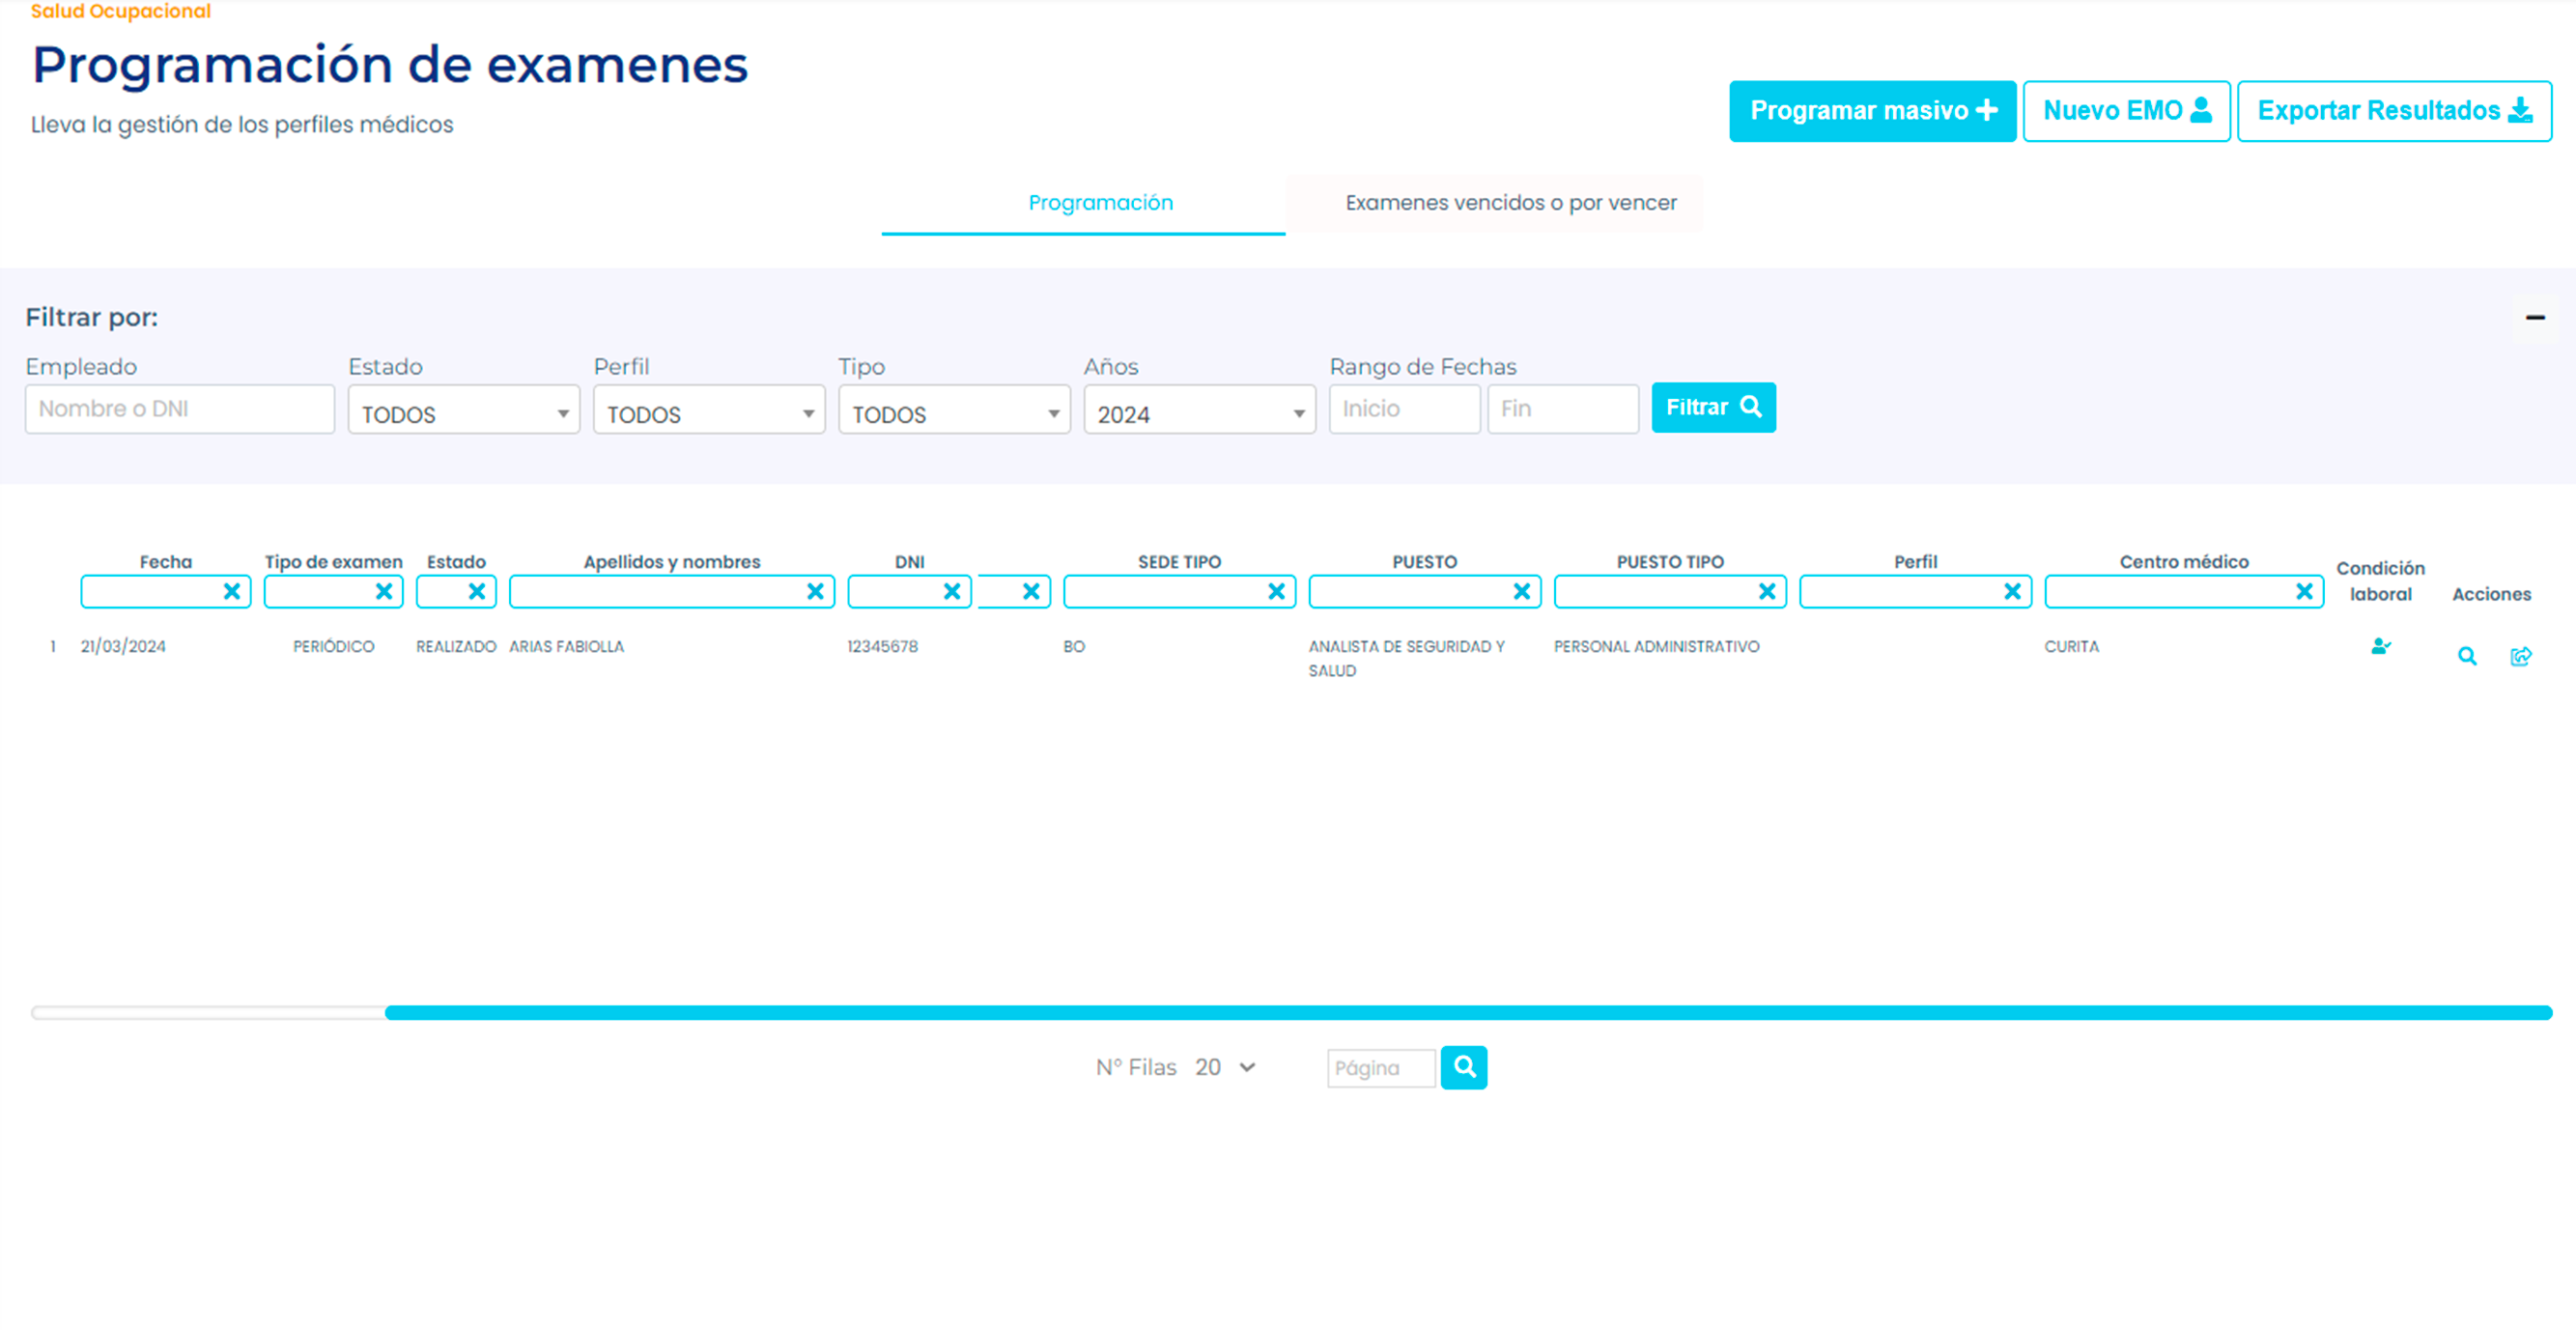2576x1330 pixels.
Task: Click the date 21/03/2024 cell
Action: click(123, 647)
